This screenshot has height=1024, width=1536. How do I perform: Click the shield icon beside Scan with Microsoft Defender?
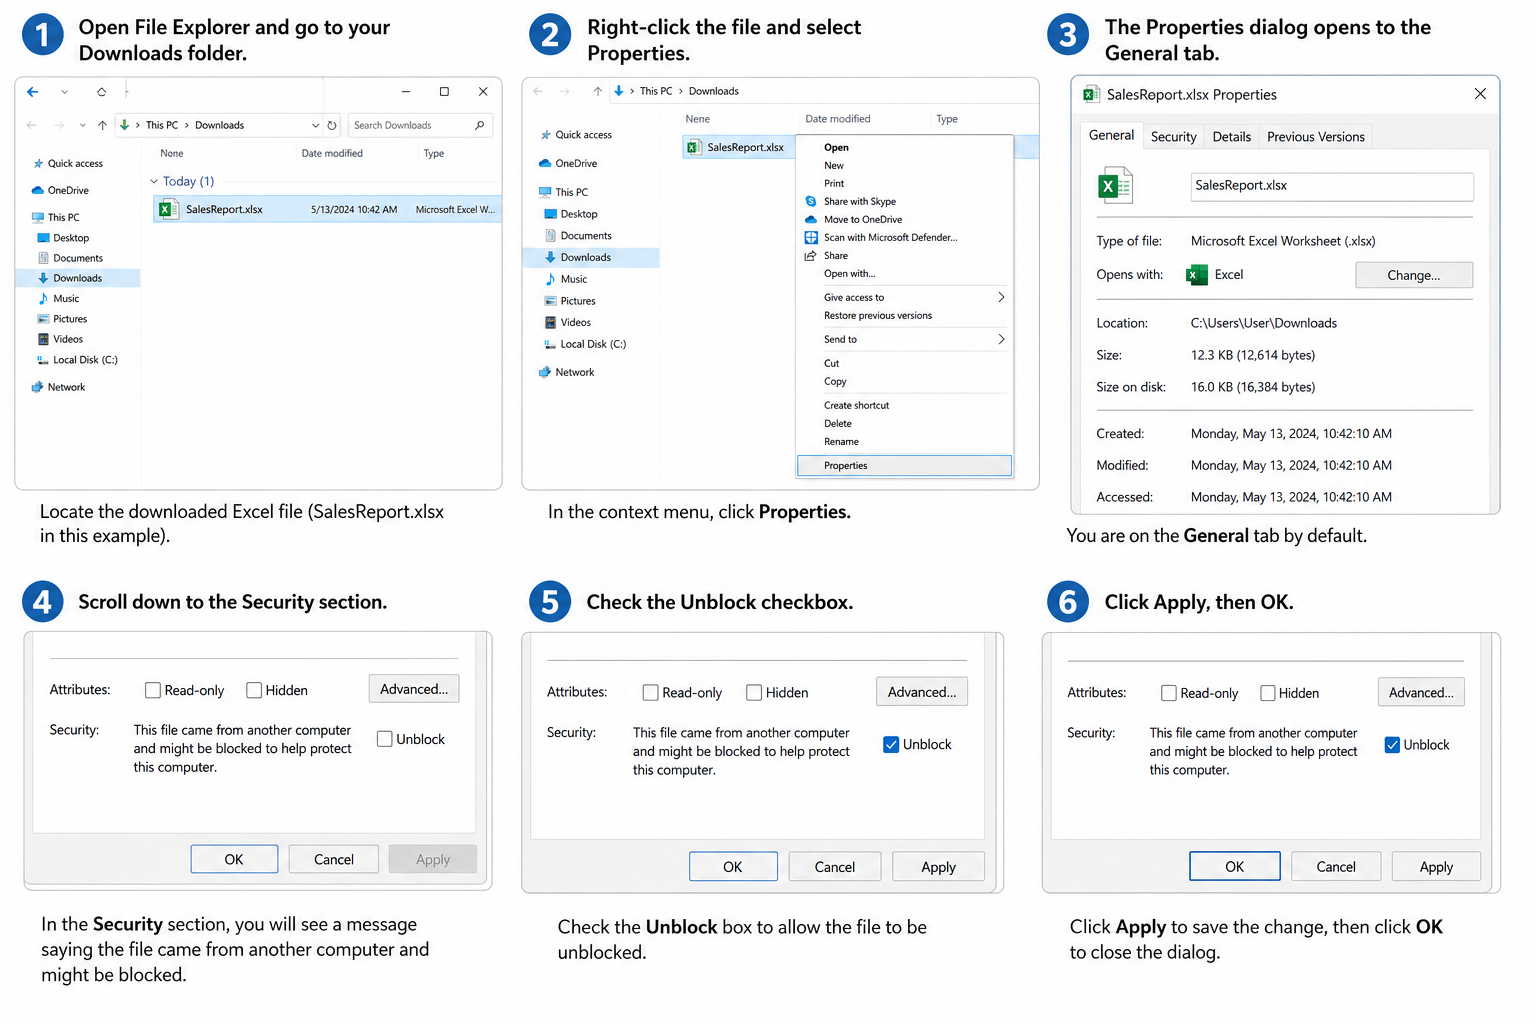[811, 237]
